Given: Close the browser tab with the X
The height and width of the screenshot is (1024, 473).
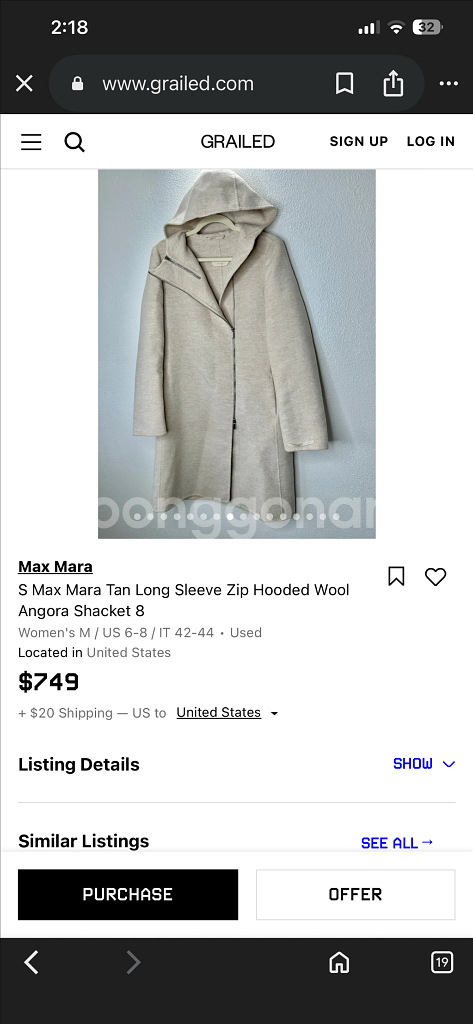Looking at the screenshot, I should click(x=24, y=84).
